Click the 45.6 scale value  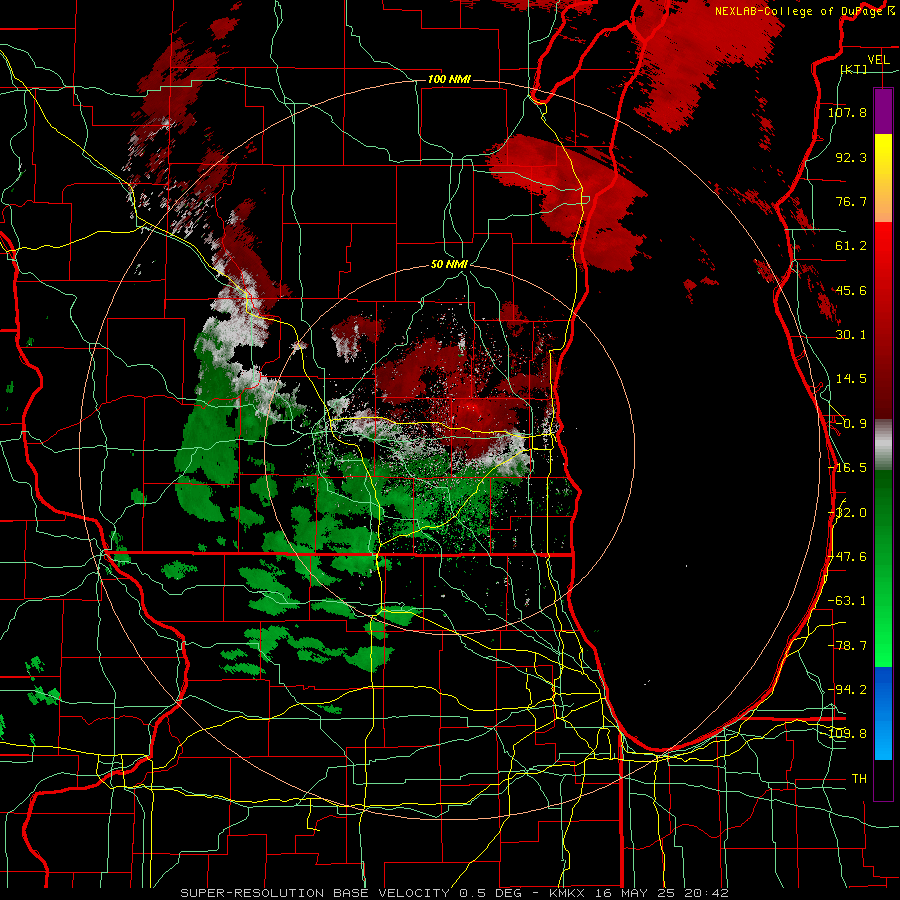click(851, 290)
